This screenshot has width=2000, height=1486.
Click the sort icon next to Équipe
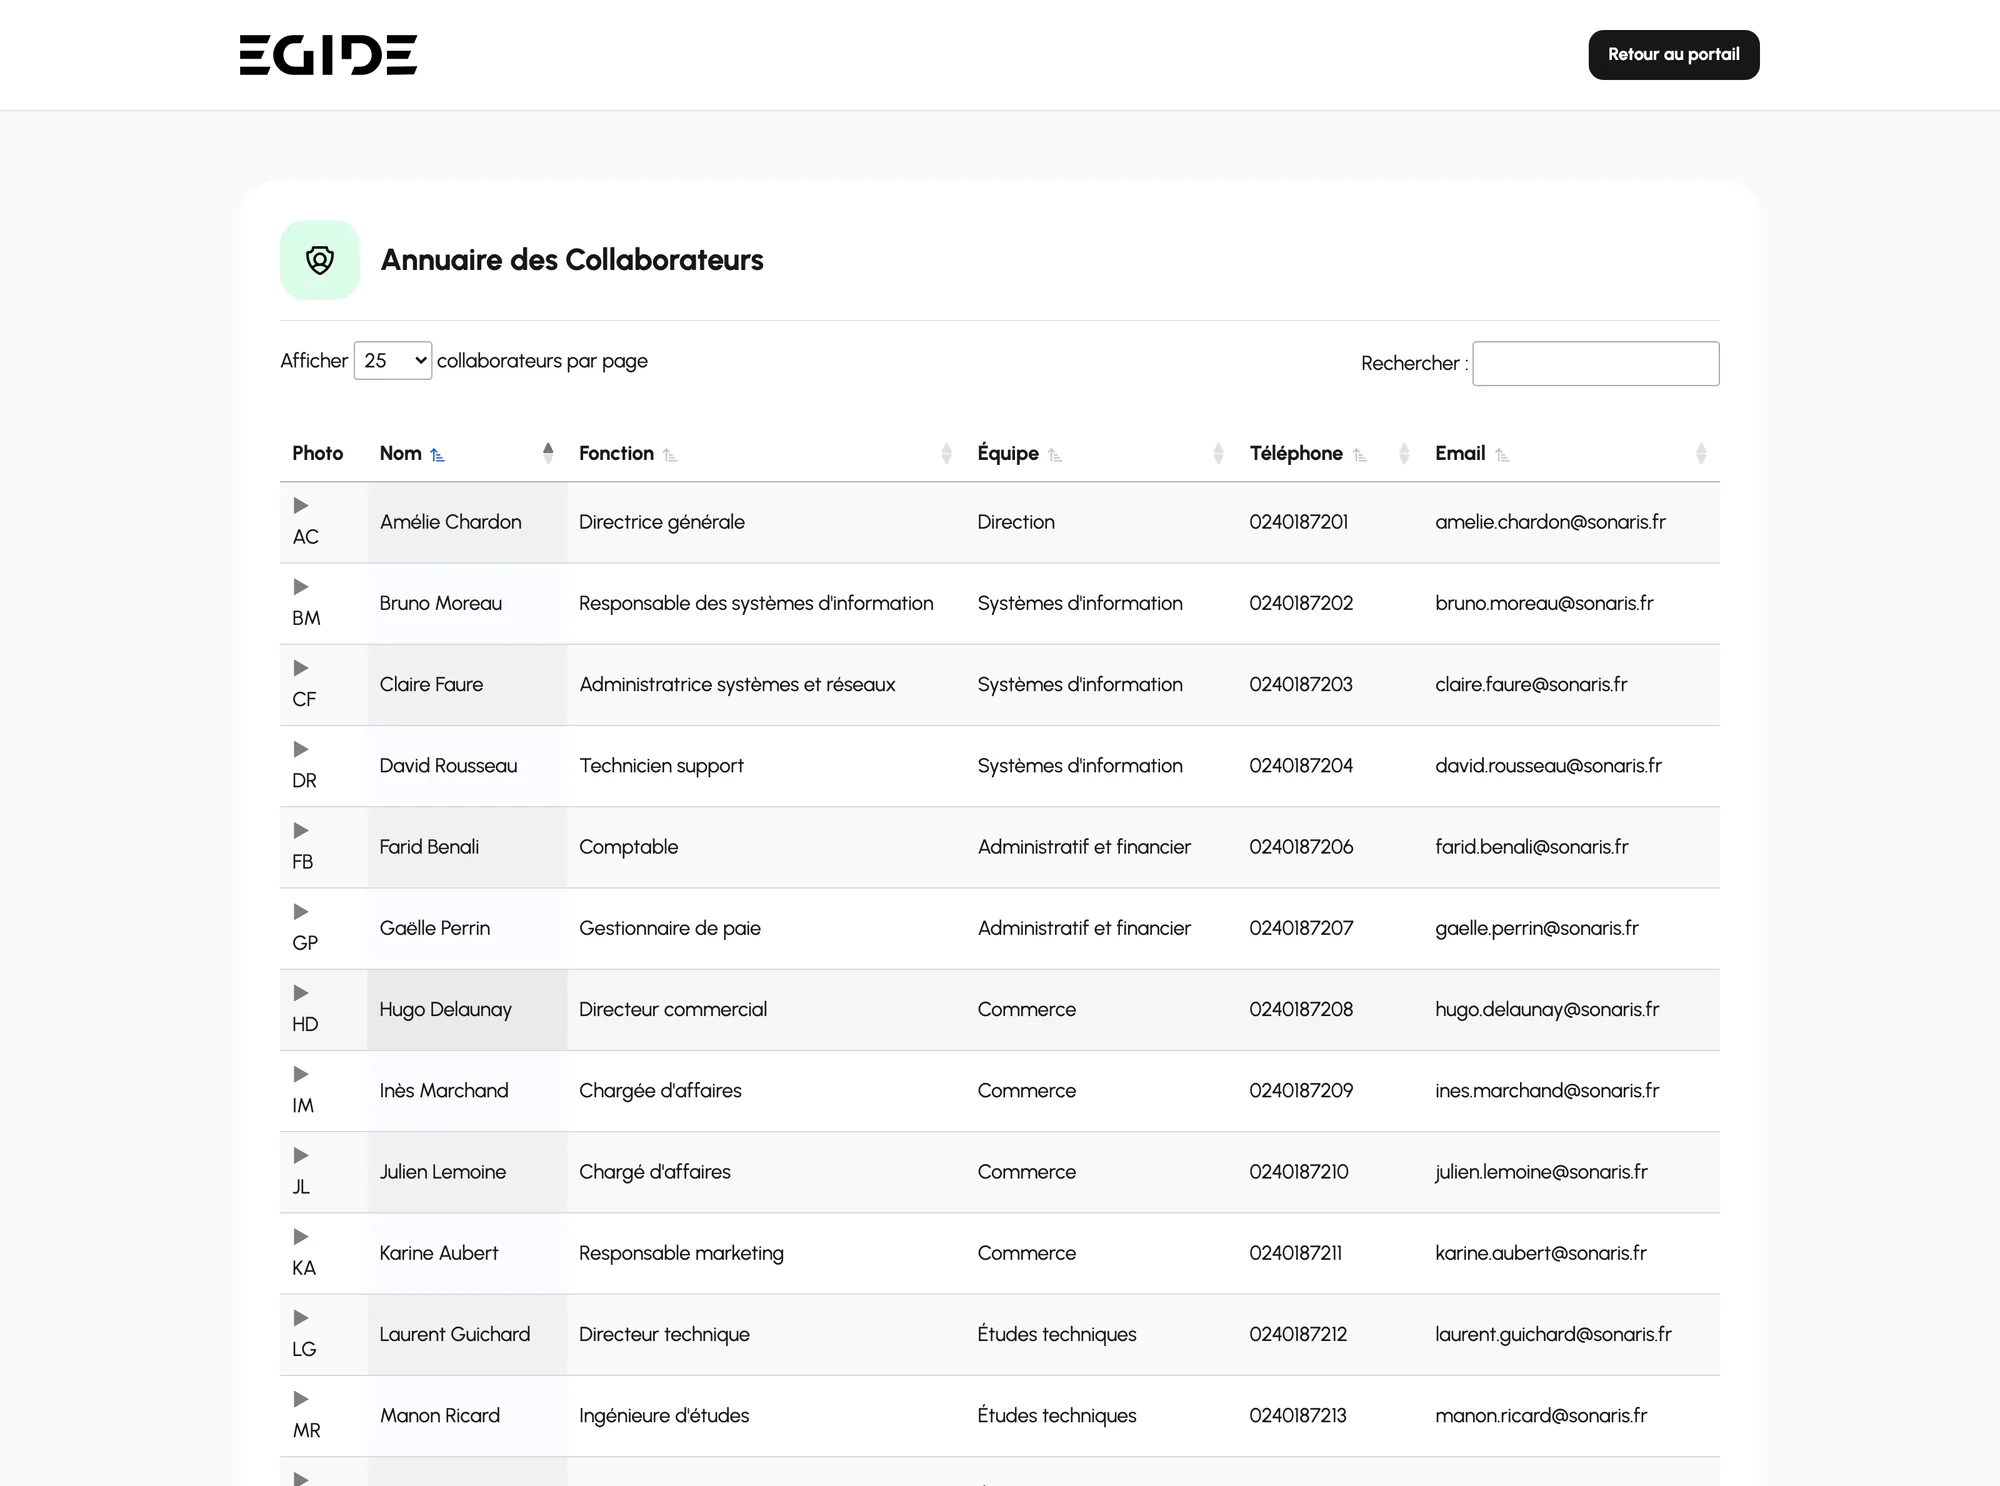[1055, 455]
